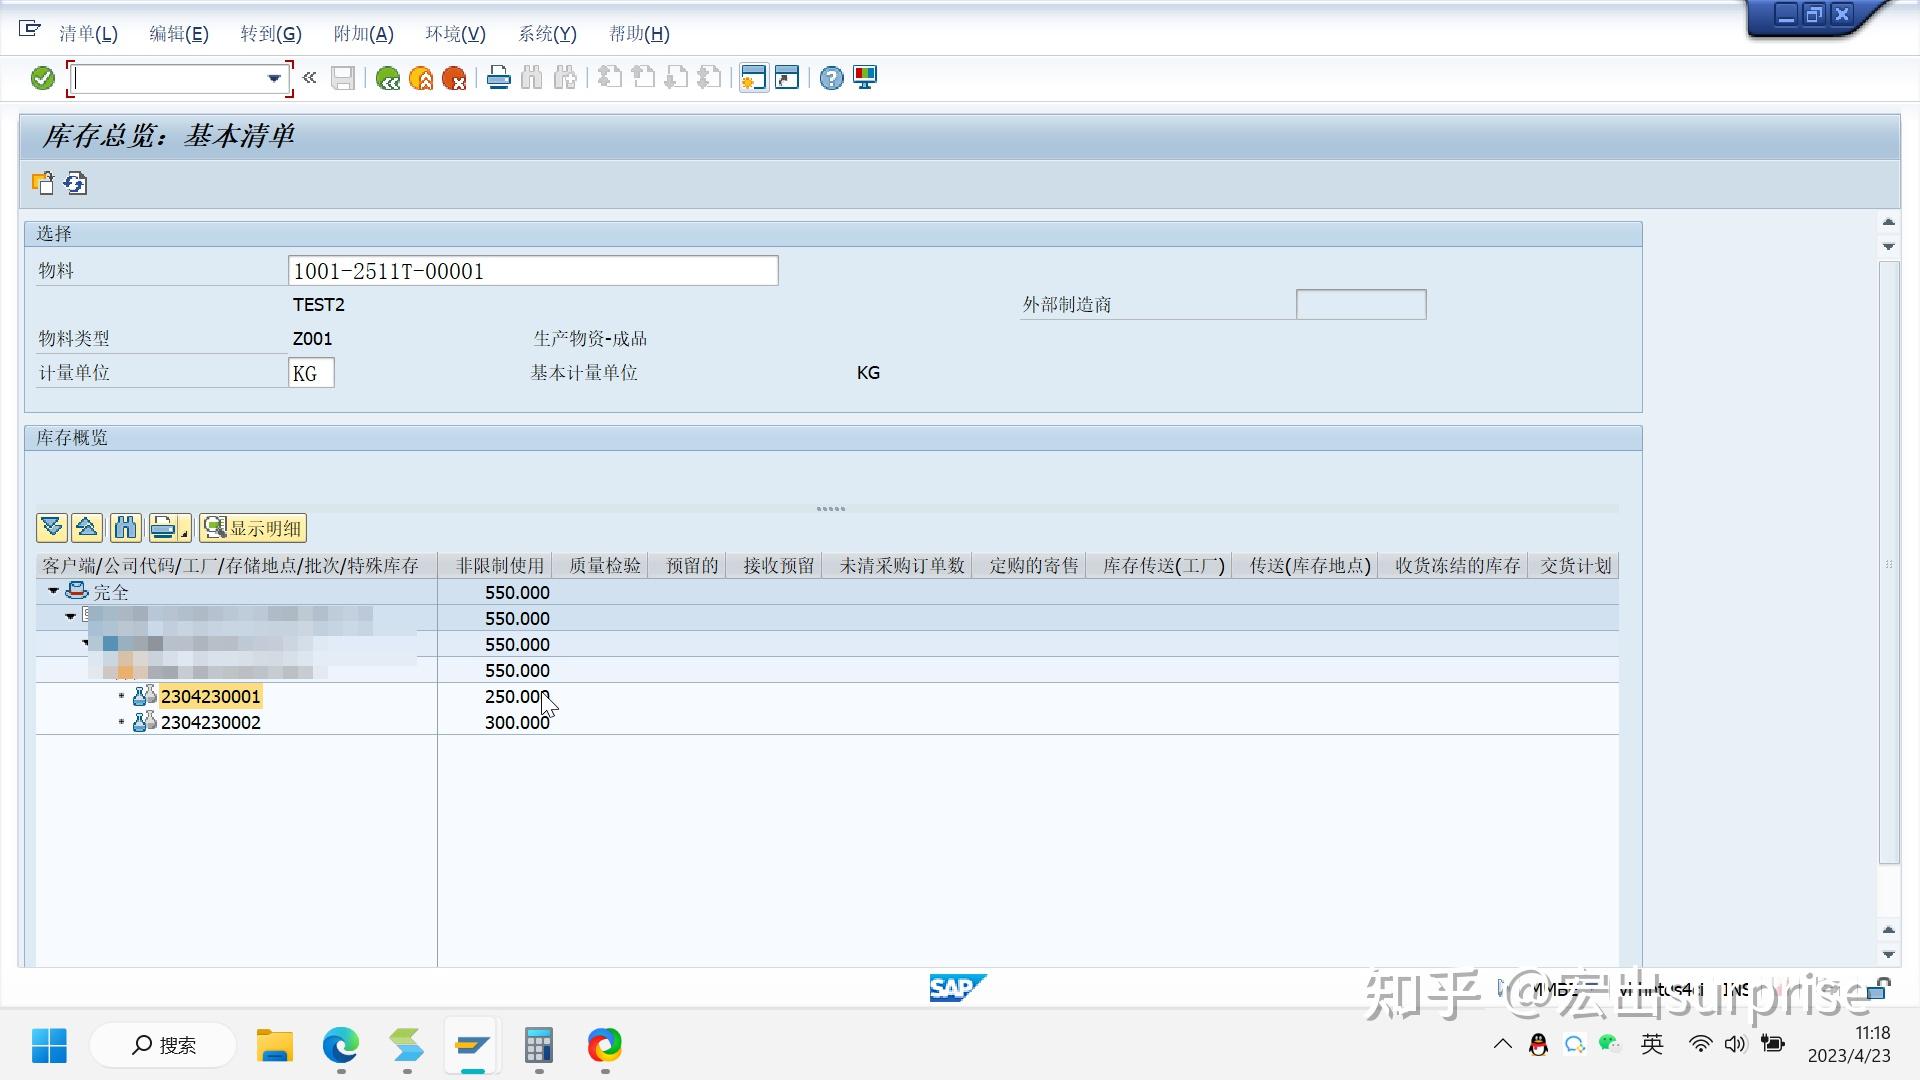Image resolution: width=1920 pixels, height=1080 pixels.
Task: Collapse all nodes with the triangle-up icon
Action: [x=87, y=527]
